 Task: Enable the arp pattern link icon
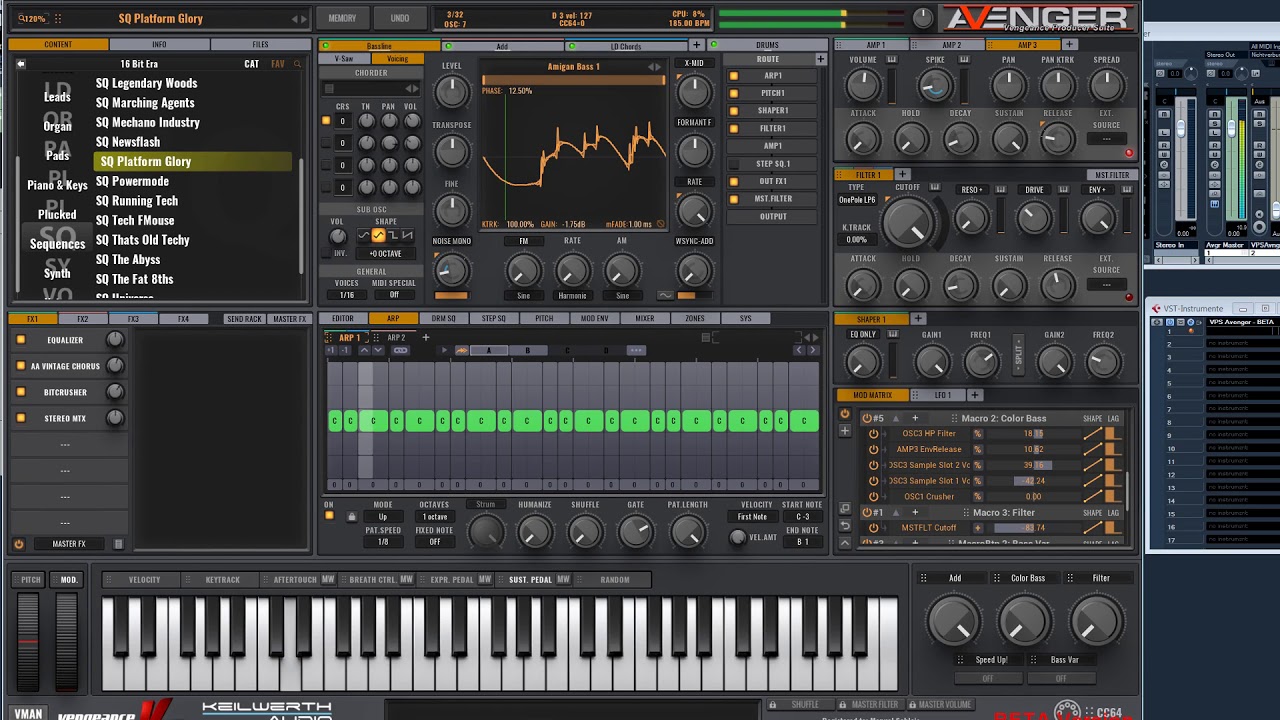pos(400,350)
